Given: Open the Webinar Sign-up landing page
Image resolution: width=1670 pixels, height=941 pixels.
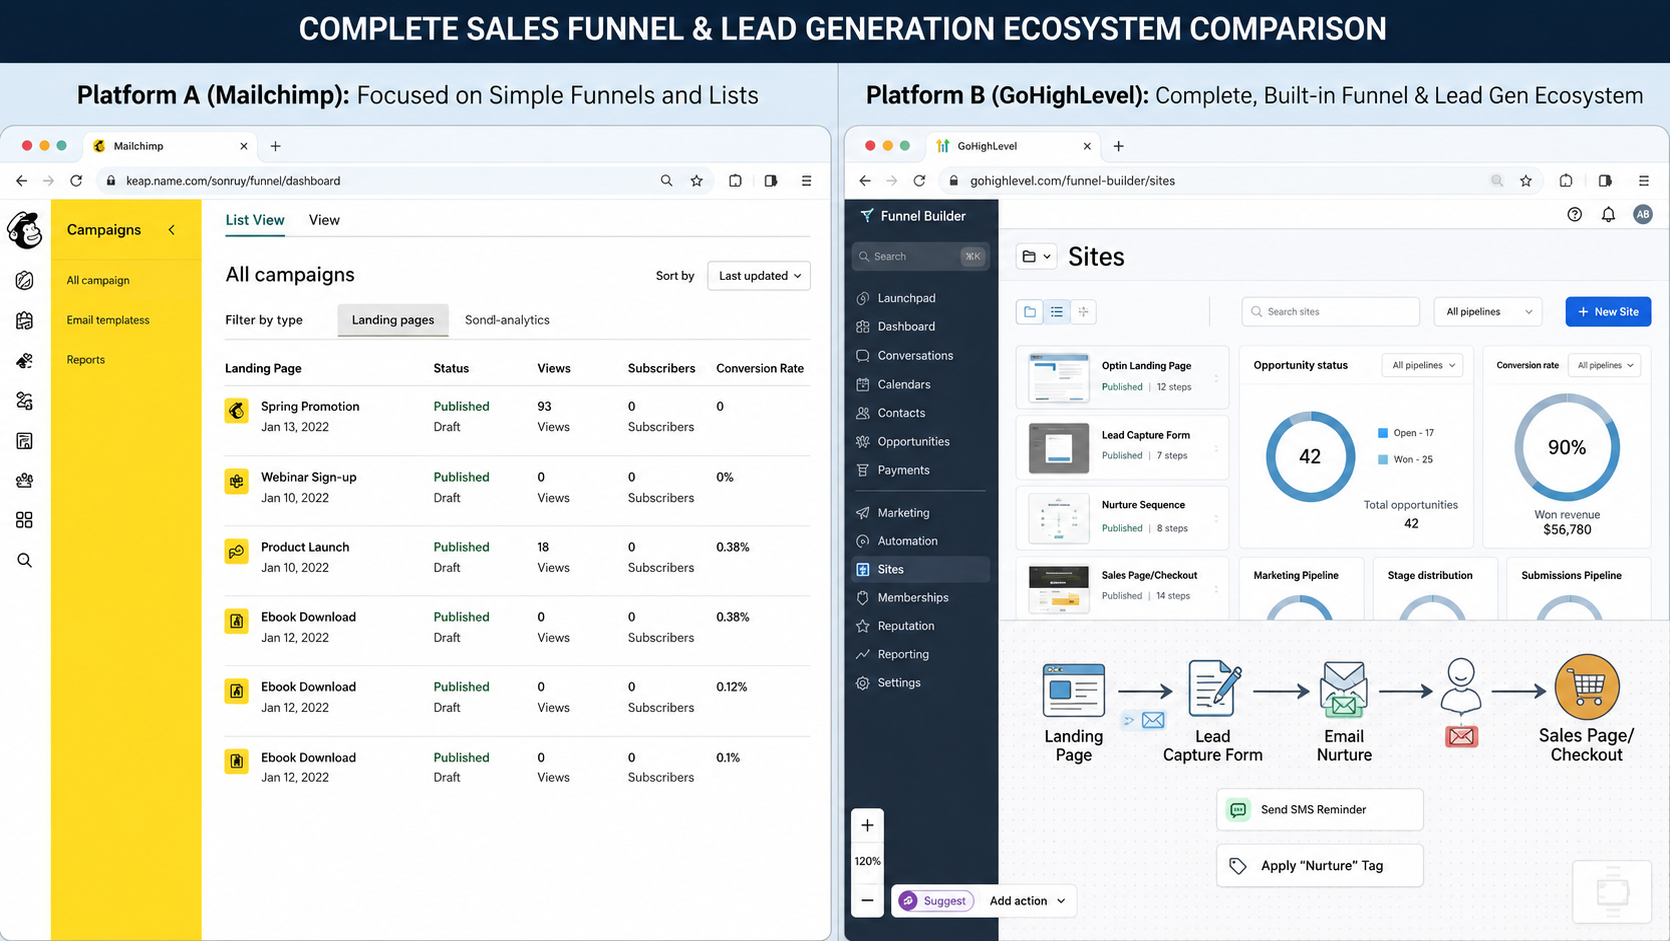Looking at the screenshot, I should 309,477.
